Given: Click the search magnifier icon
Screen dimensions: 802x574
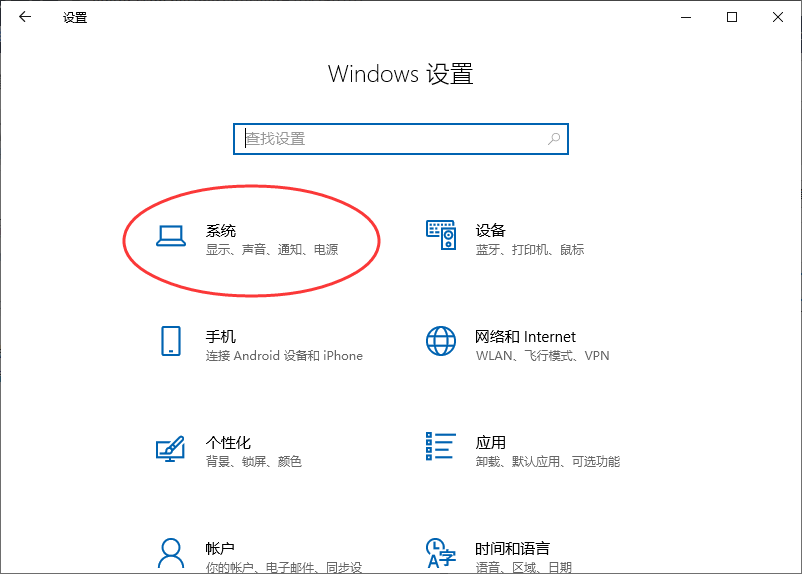Looking at the screenshot, I should click(x=554, y=139).
